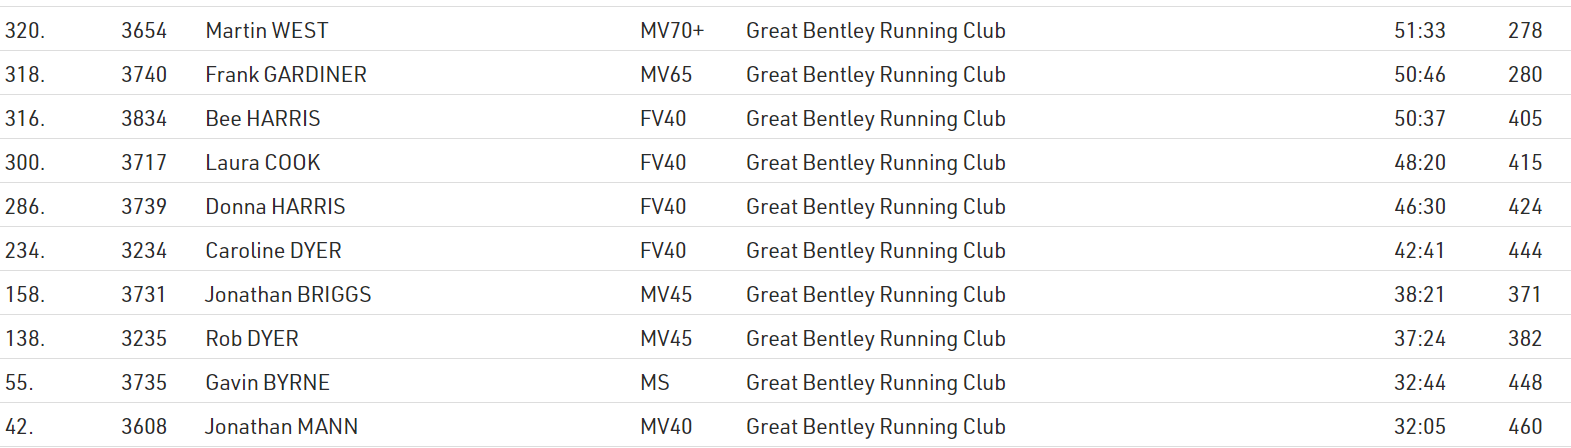The width and height of the screenshot is (1571, 448).
Task: Click Jonathan BRIGGS runner name
Action: 288,295
